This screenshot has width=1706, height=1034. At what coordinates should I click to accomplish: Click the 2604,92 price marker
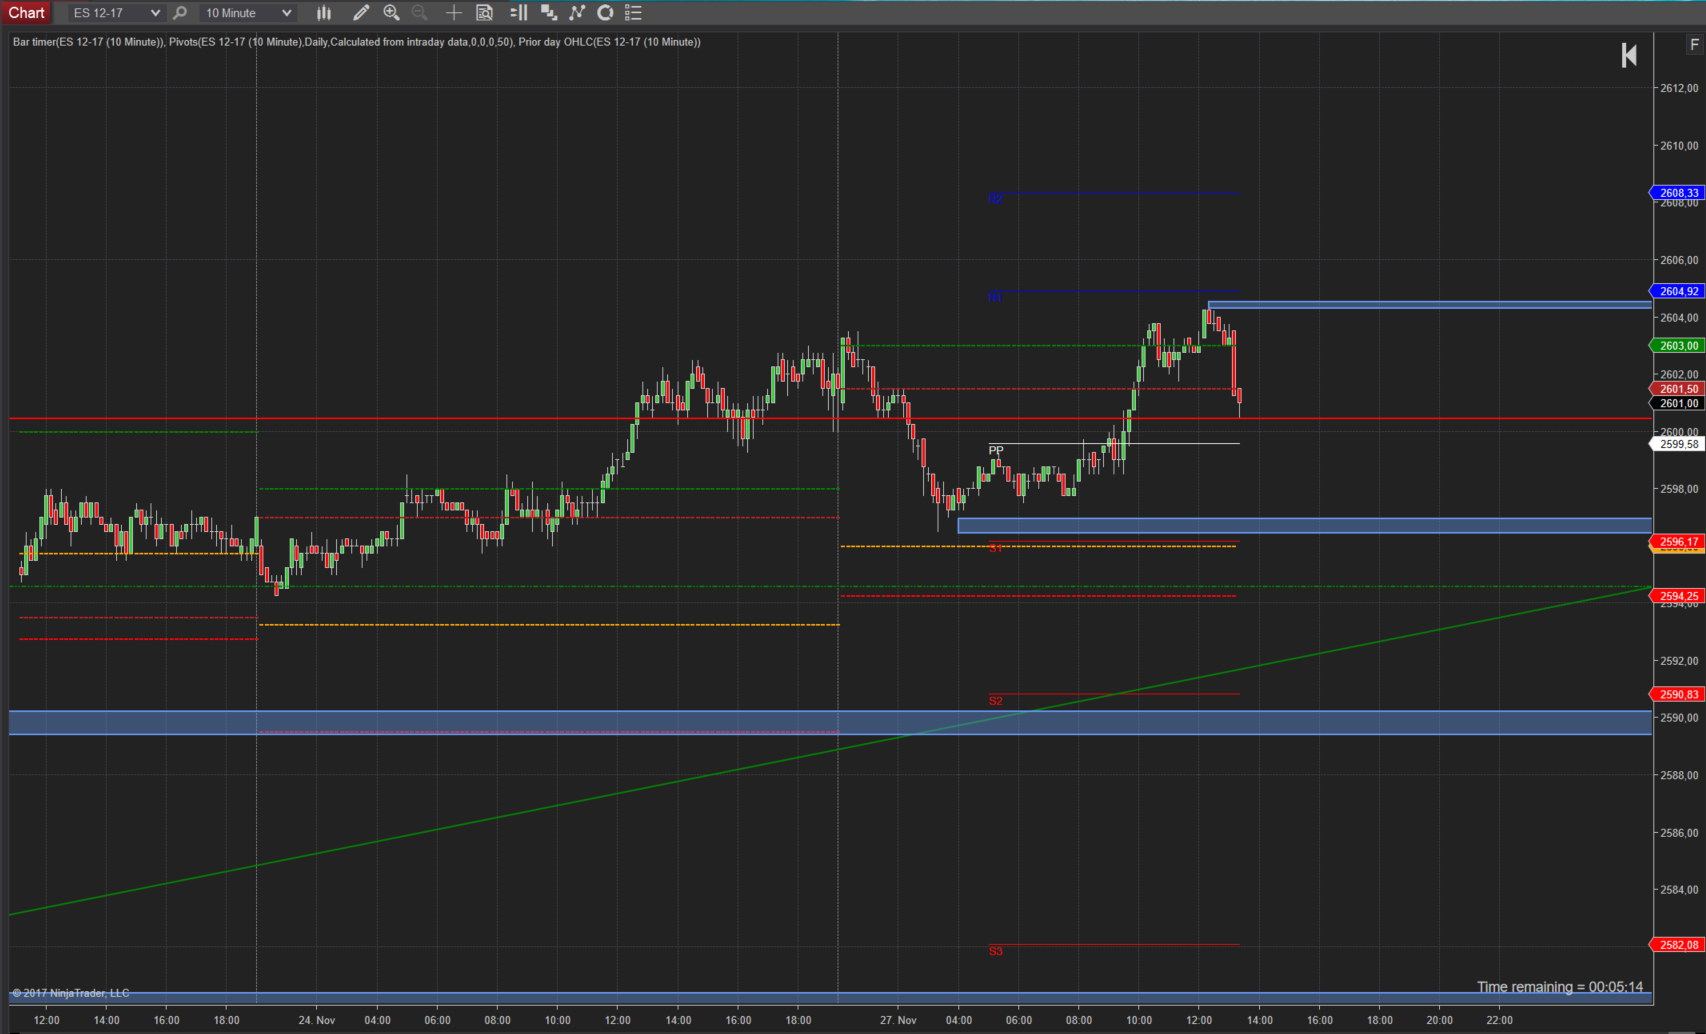(1676, 291)
